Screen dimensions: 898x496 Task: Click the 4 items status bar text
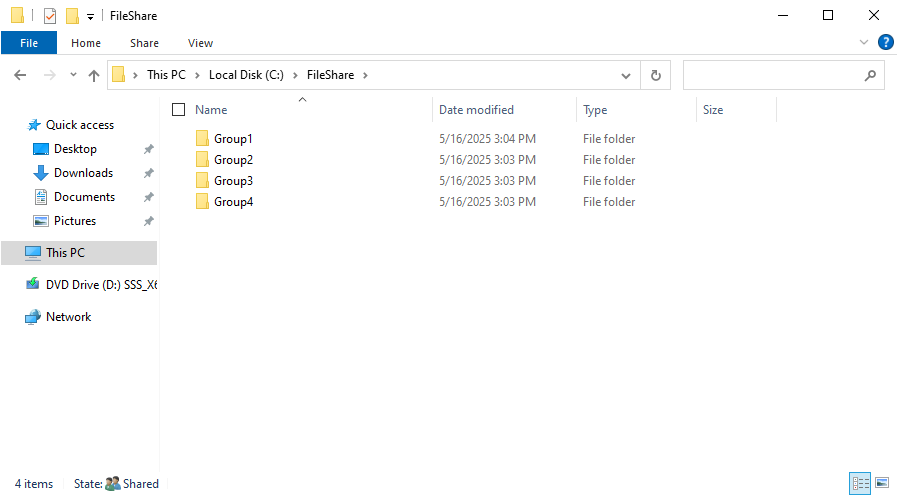click(34, 484)
